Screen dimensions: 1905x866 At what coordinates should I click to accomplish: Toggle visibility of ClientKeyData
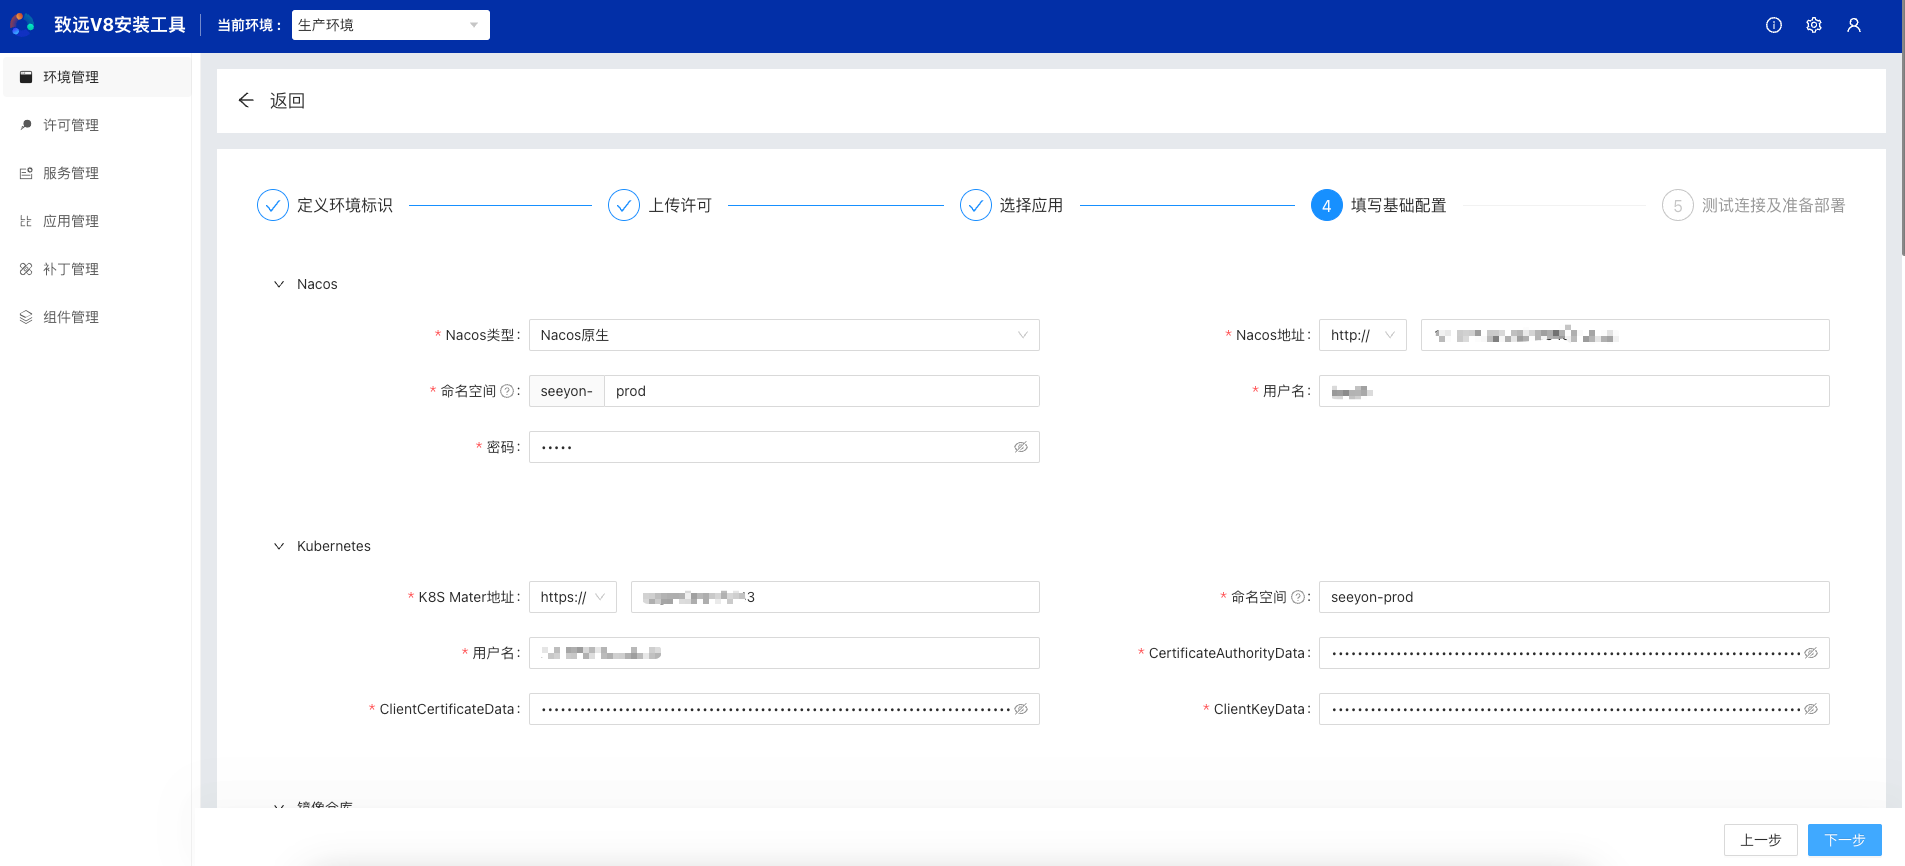pyautogui.click(x=1810, y=709)
